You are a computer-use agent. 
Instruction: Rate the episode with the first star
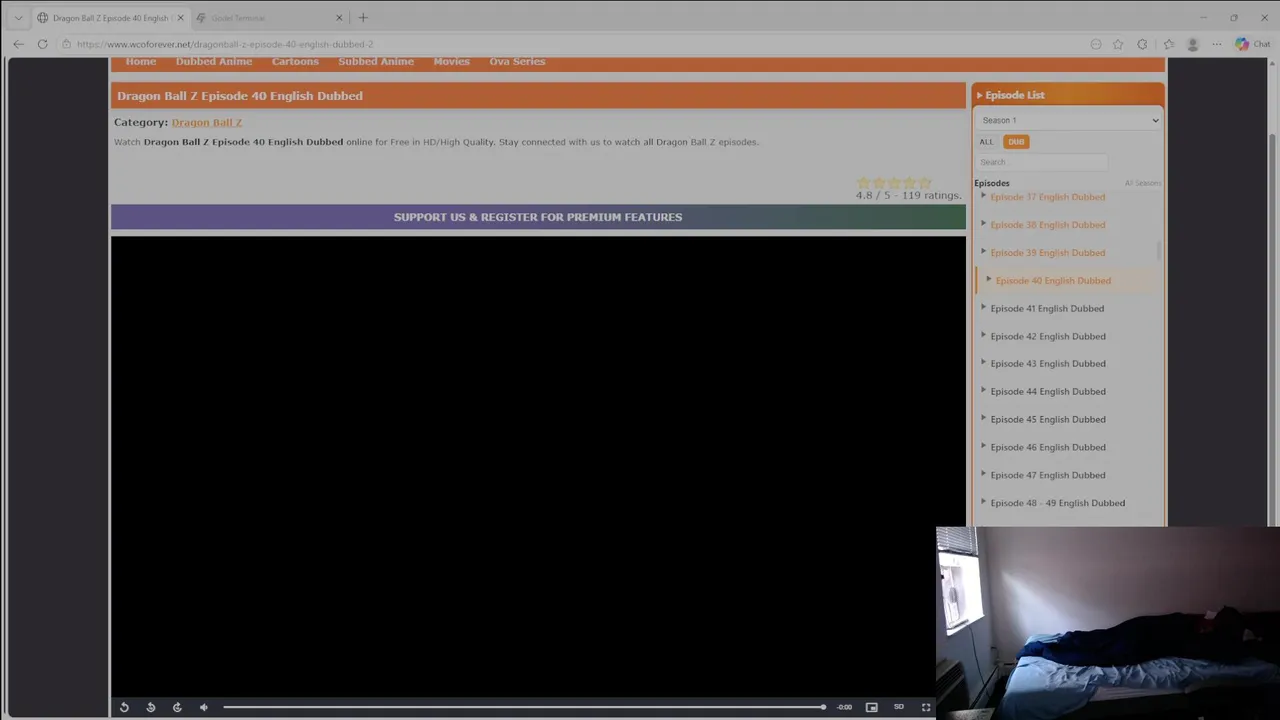click(x=863, y=183)
